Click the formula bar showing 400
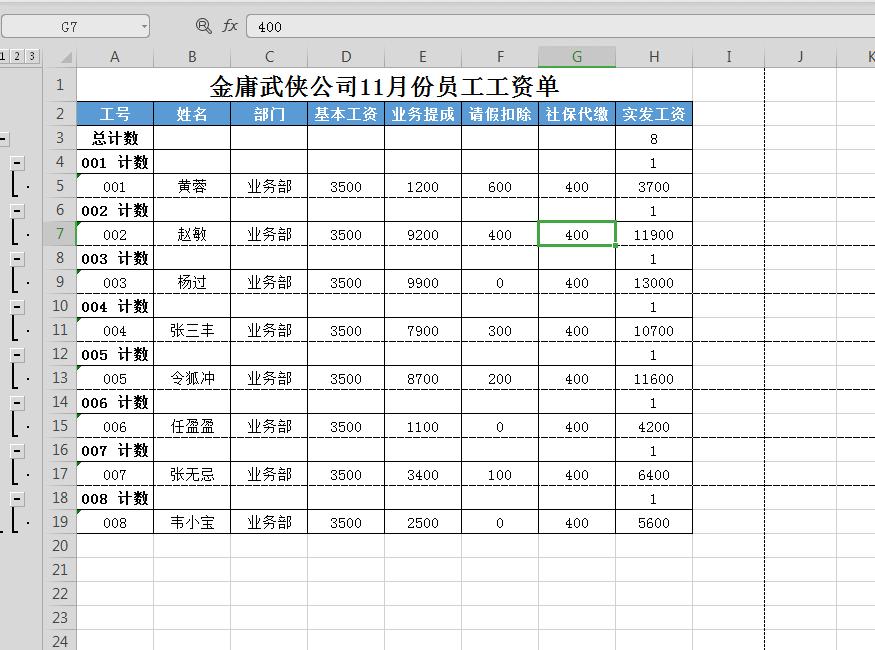 coord(400,27)
